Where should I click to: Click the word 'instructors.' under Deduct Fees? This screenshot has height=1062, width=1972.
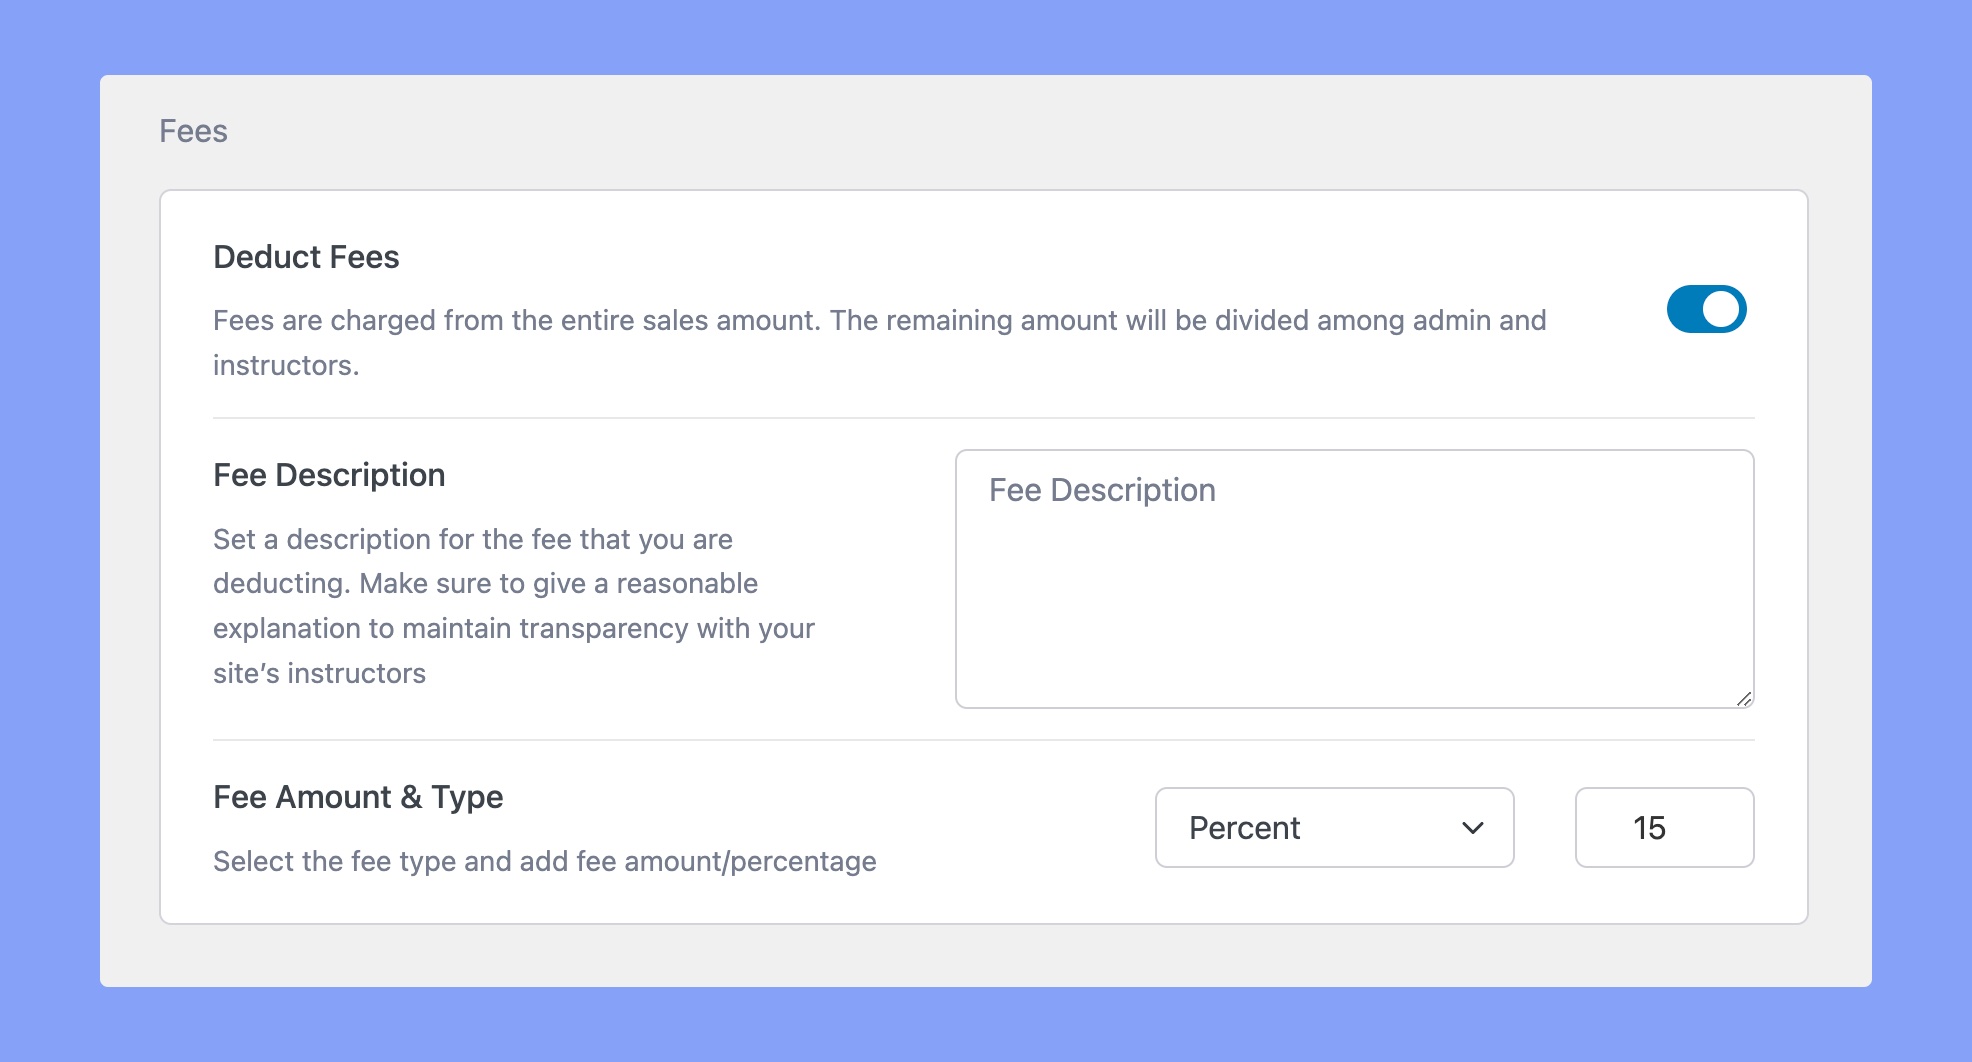point(286,365)
